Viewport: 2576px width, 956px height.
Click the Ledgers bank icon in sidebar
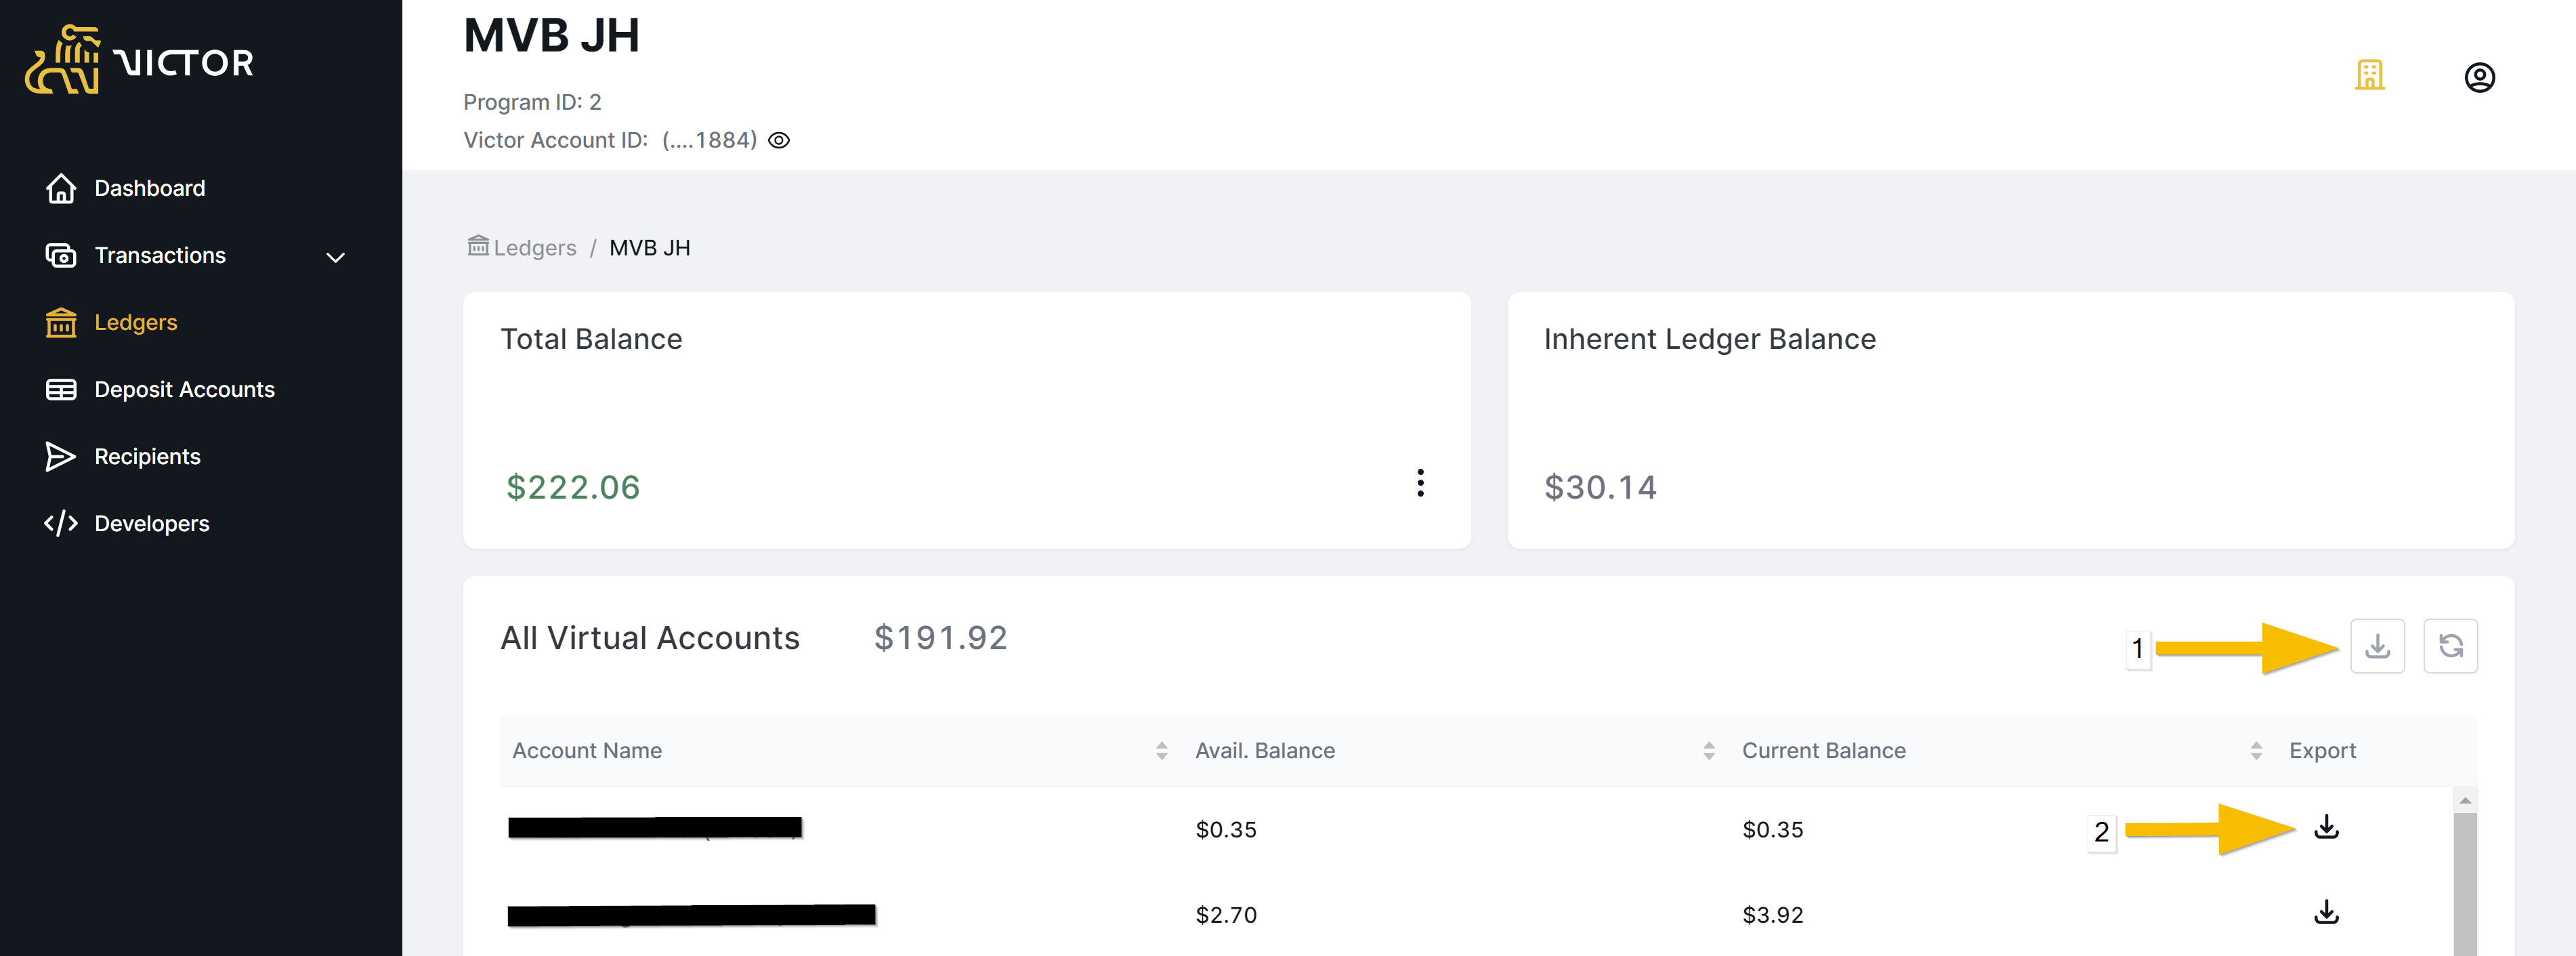[x=61, y=322]
